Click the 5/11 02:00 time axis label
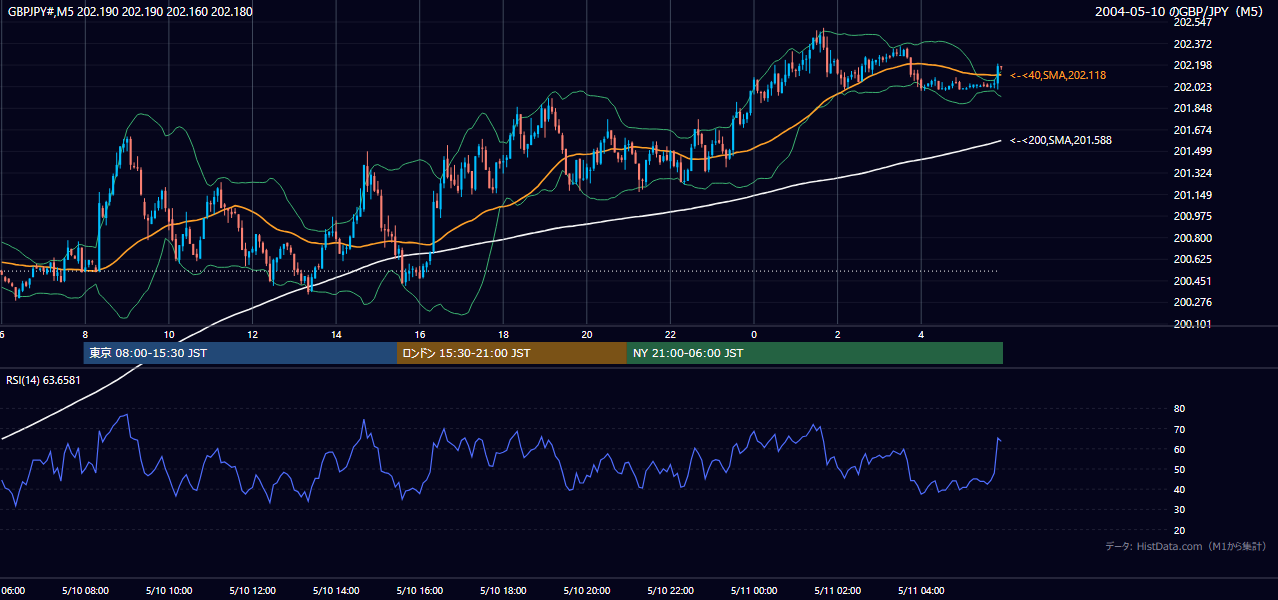 coord(837,591)
